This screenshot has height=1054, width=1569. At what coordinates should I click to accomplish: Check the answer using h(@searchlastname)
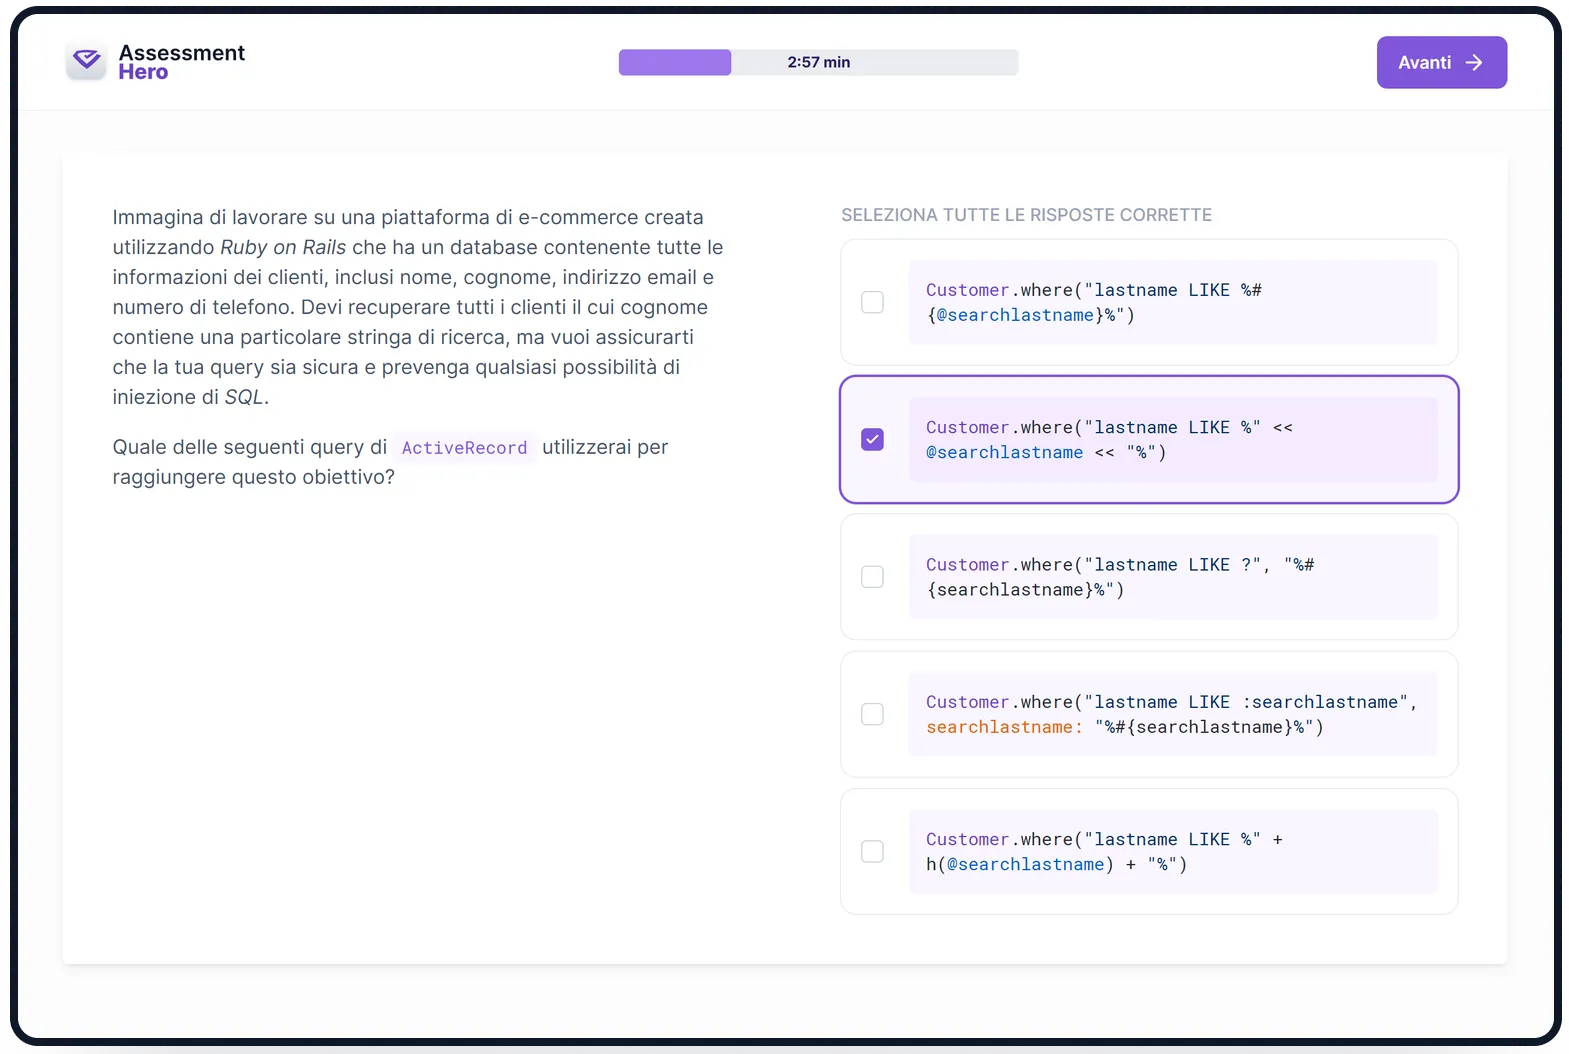coord(872,852)
